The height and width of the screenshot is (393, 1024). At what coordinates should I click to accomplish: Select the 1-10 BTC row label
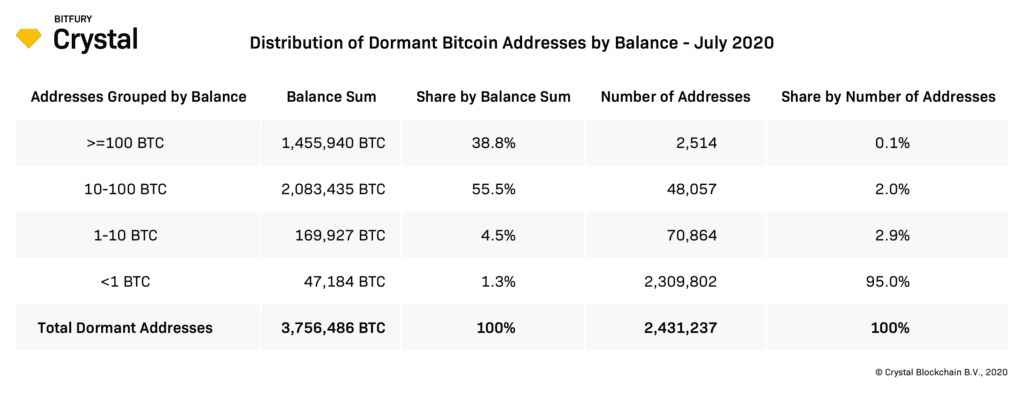(125, 236)
